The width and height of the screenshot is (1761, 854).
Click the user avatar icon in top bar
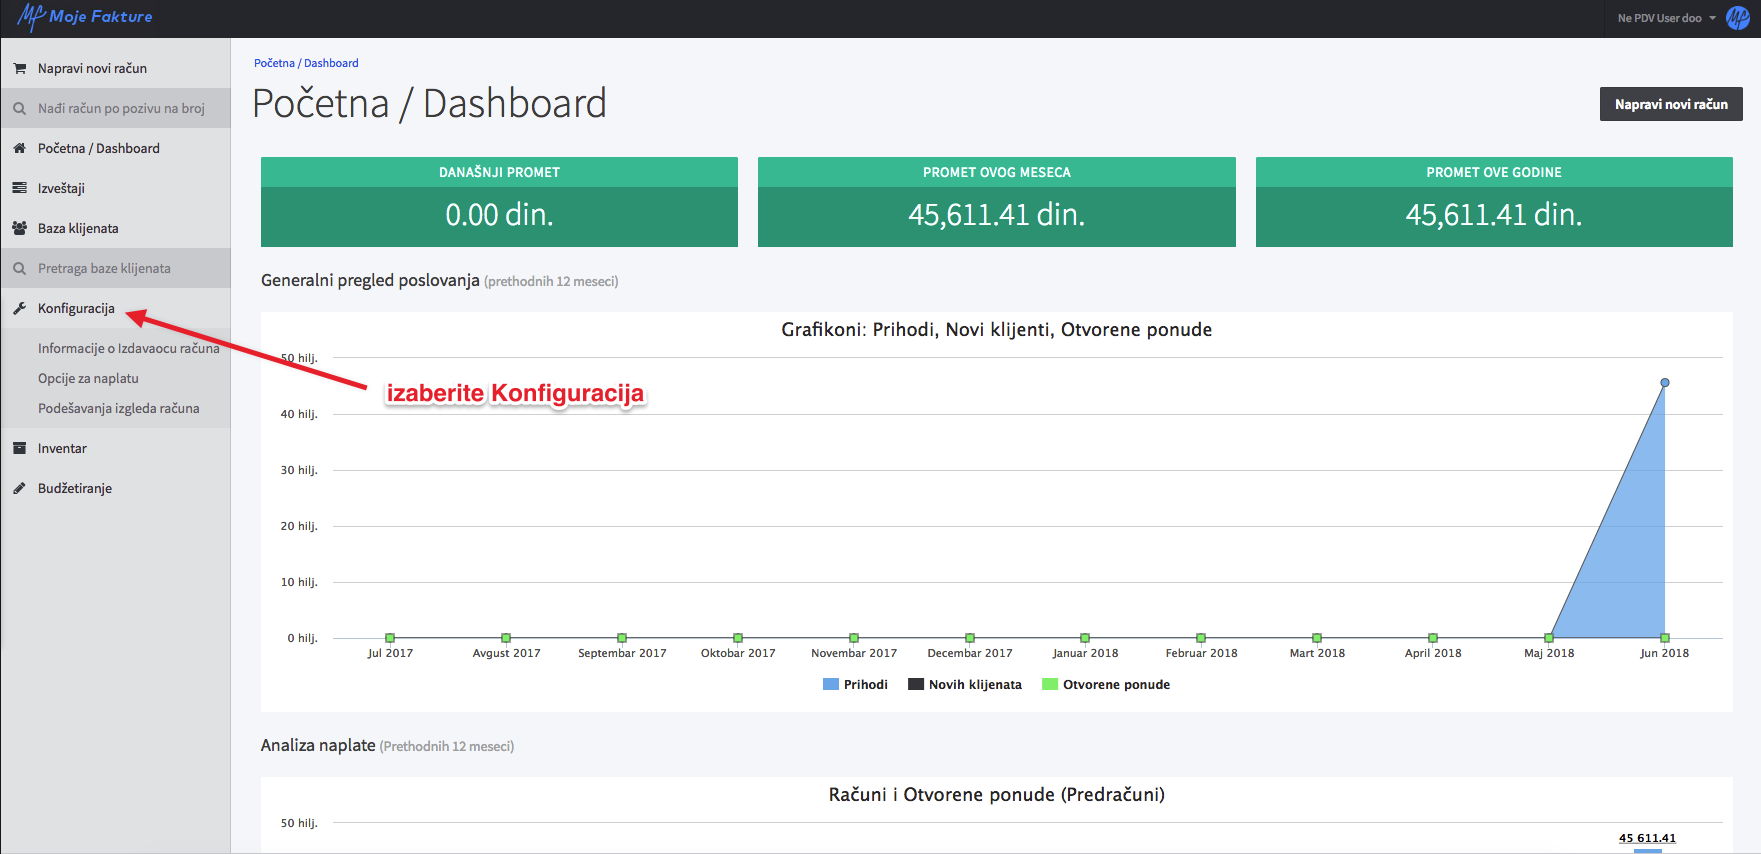tap(1738, 18)
